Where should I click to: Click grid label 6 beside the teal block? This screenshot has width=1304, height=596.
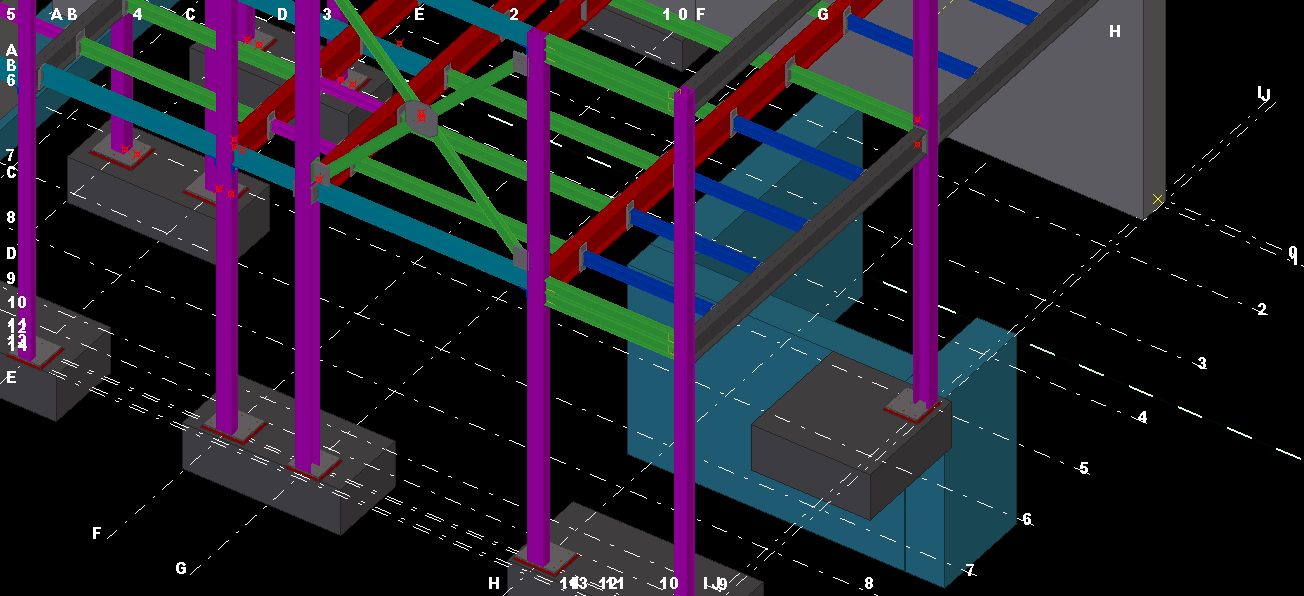click(x=1026, y=520)
